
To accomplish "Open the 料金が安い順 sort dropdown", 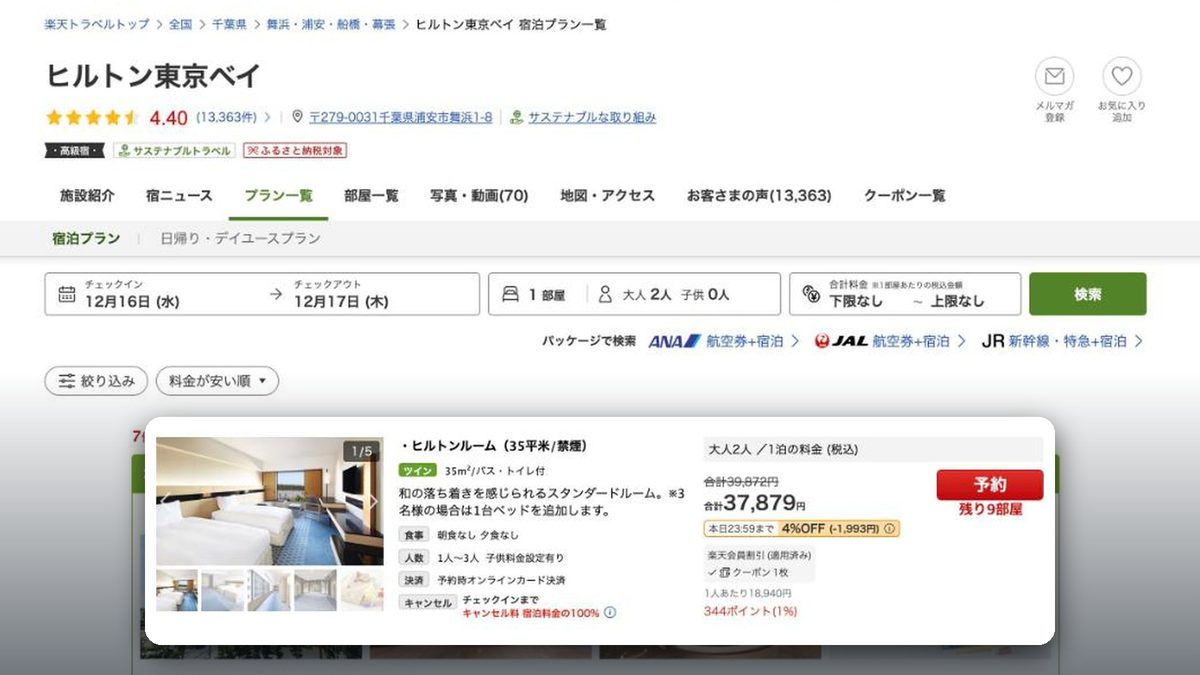I will (x=217, y=381).
